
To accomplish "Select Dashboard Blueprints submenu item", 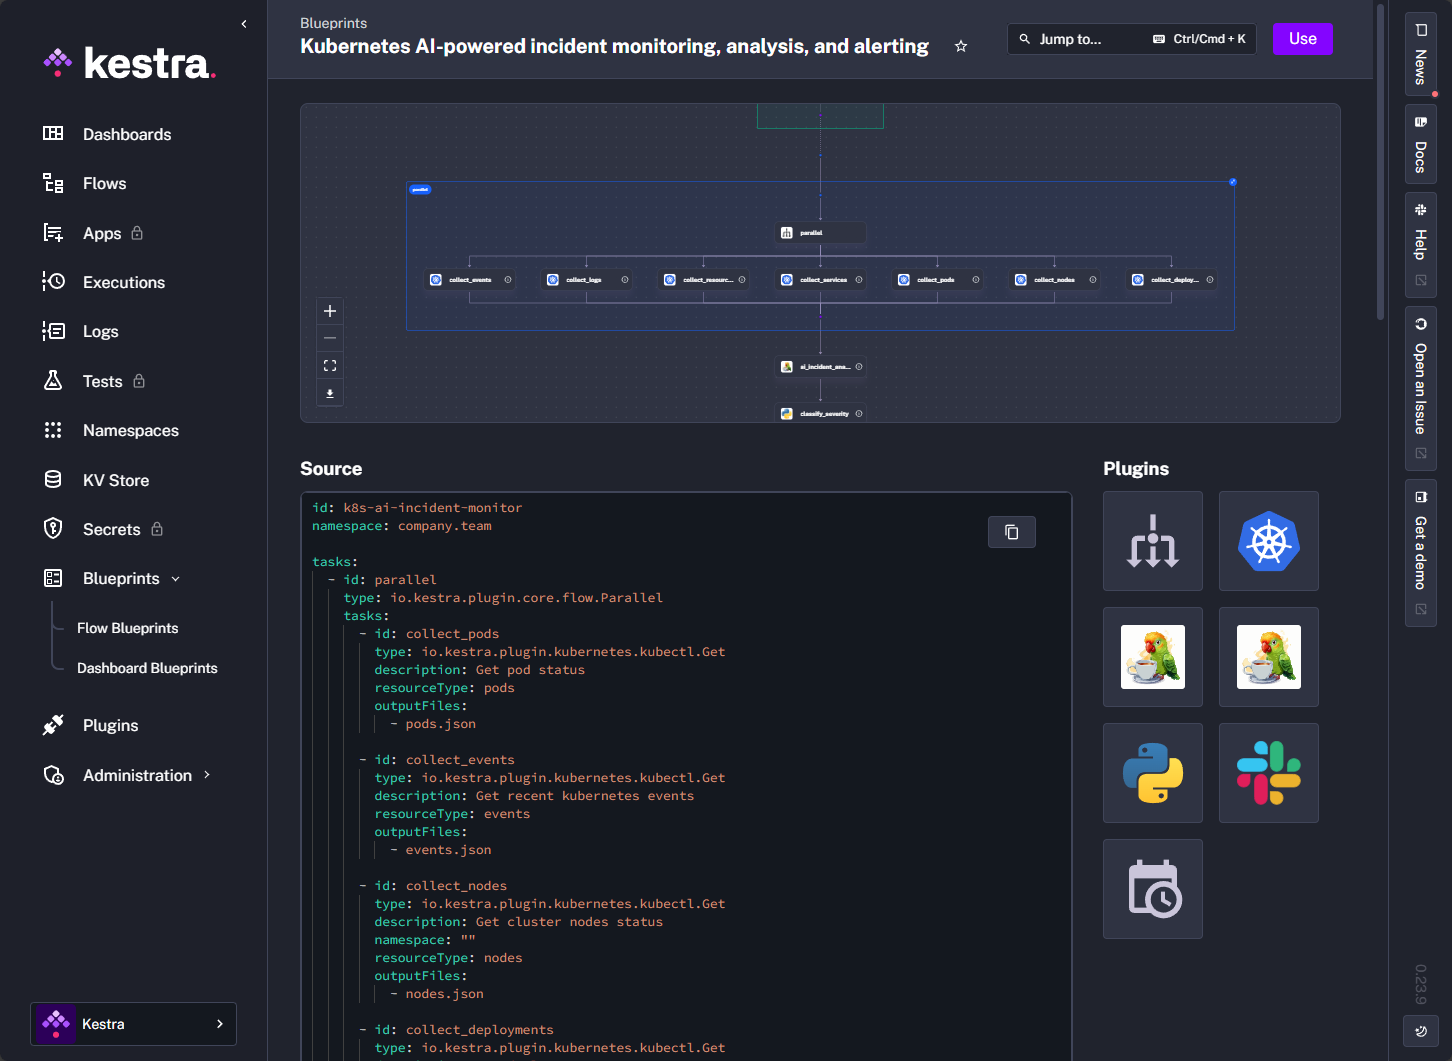I will [x=147, y=668].
